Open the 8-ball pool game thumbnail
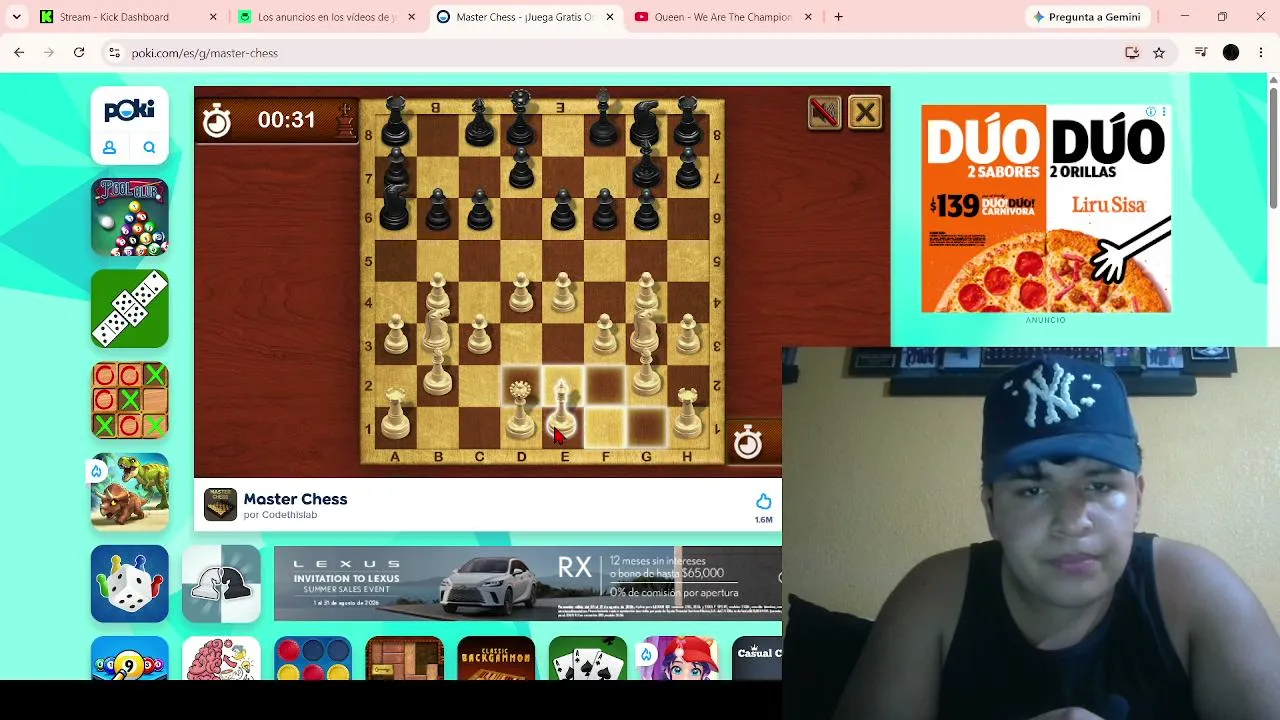1280x720 pixels. pyautogui.click(x=130, y=217)
